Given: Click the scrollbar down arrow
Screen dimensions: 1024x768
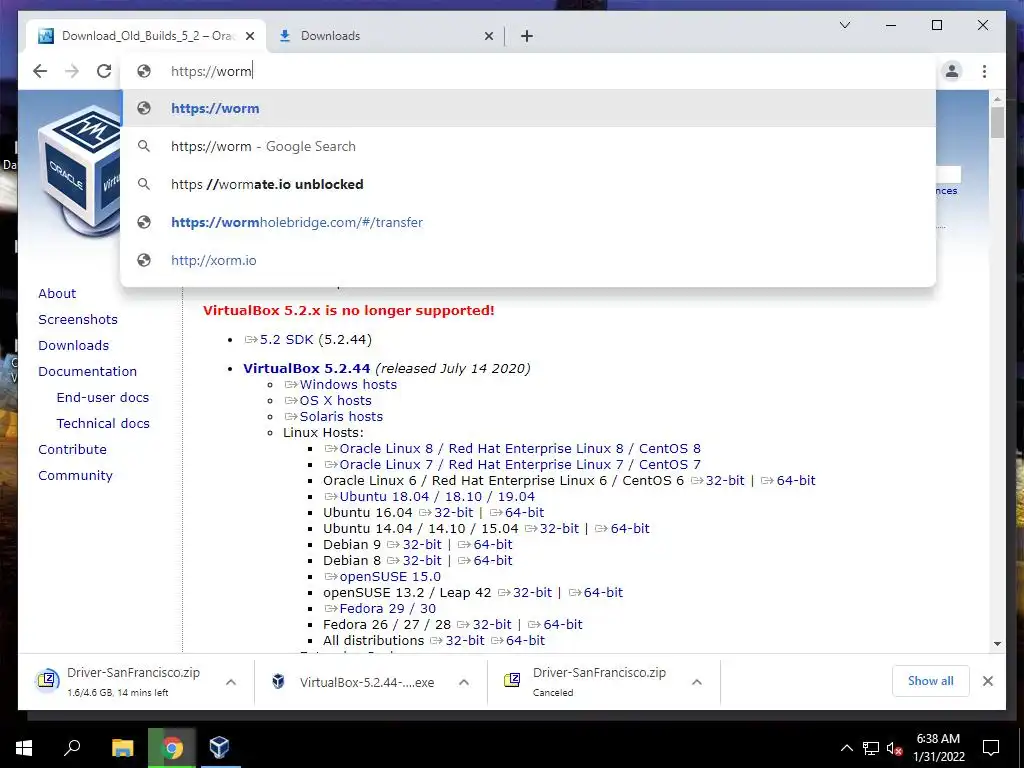Looking at the screenshot, I should click(997, 643).
